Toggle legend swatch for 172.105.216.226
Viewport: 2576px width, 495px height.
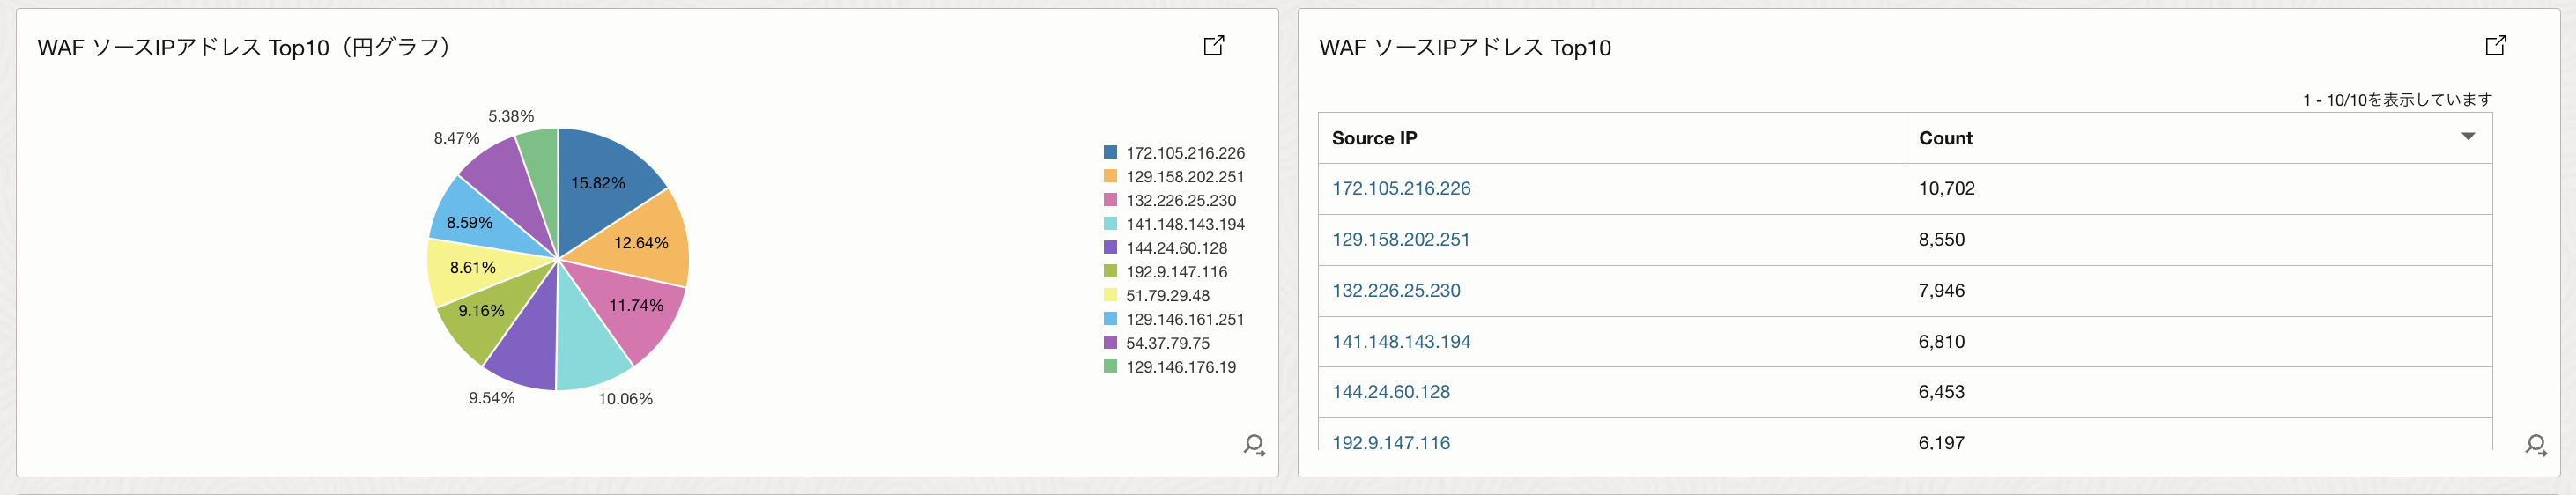click(1110, 152)
